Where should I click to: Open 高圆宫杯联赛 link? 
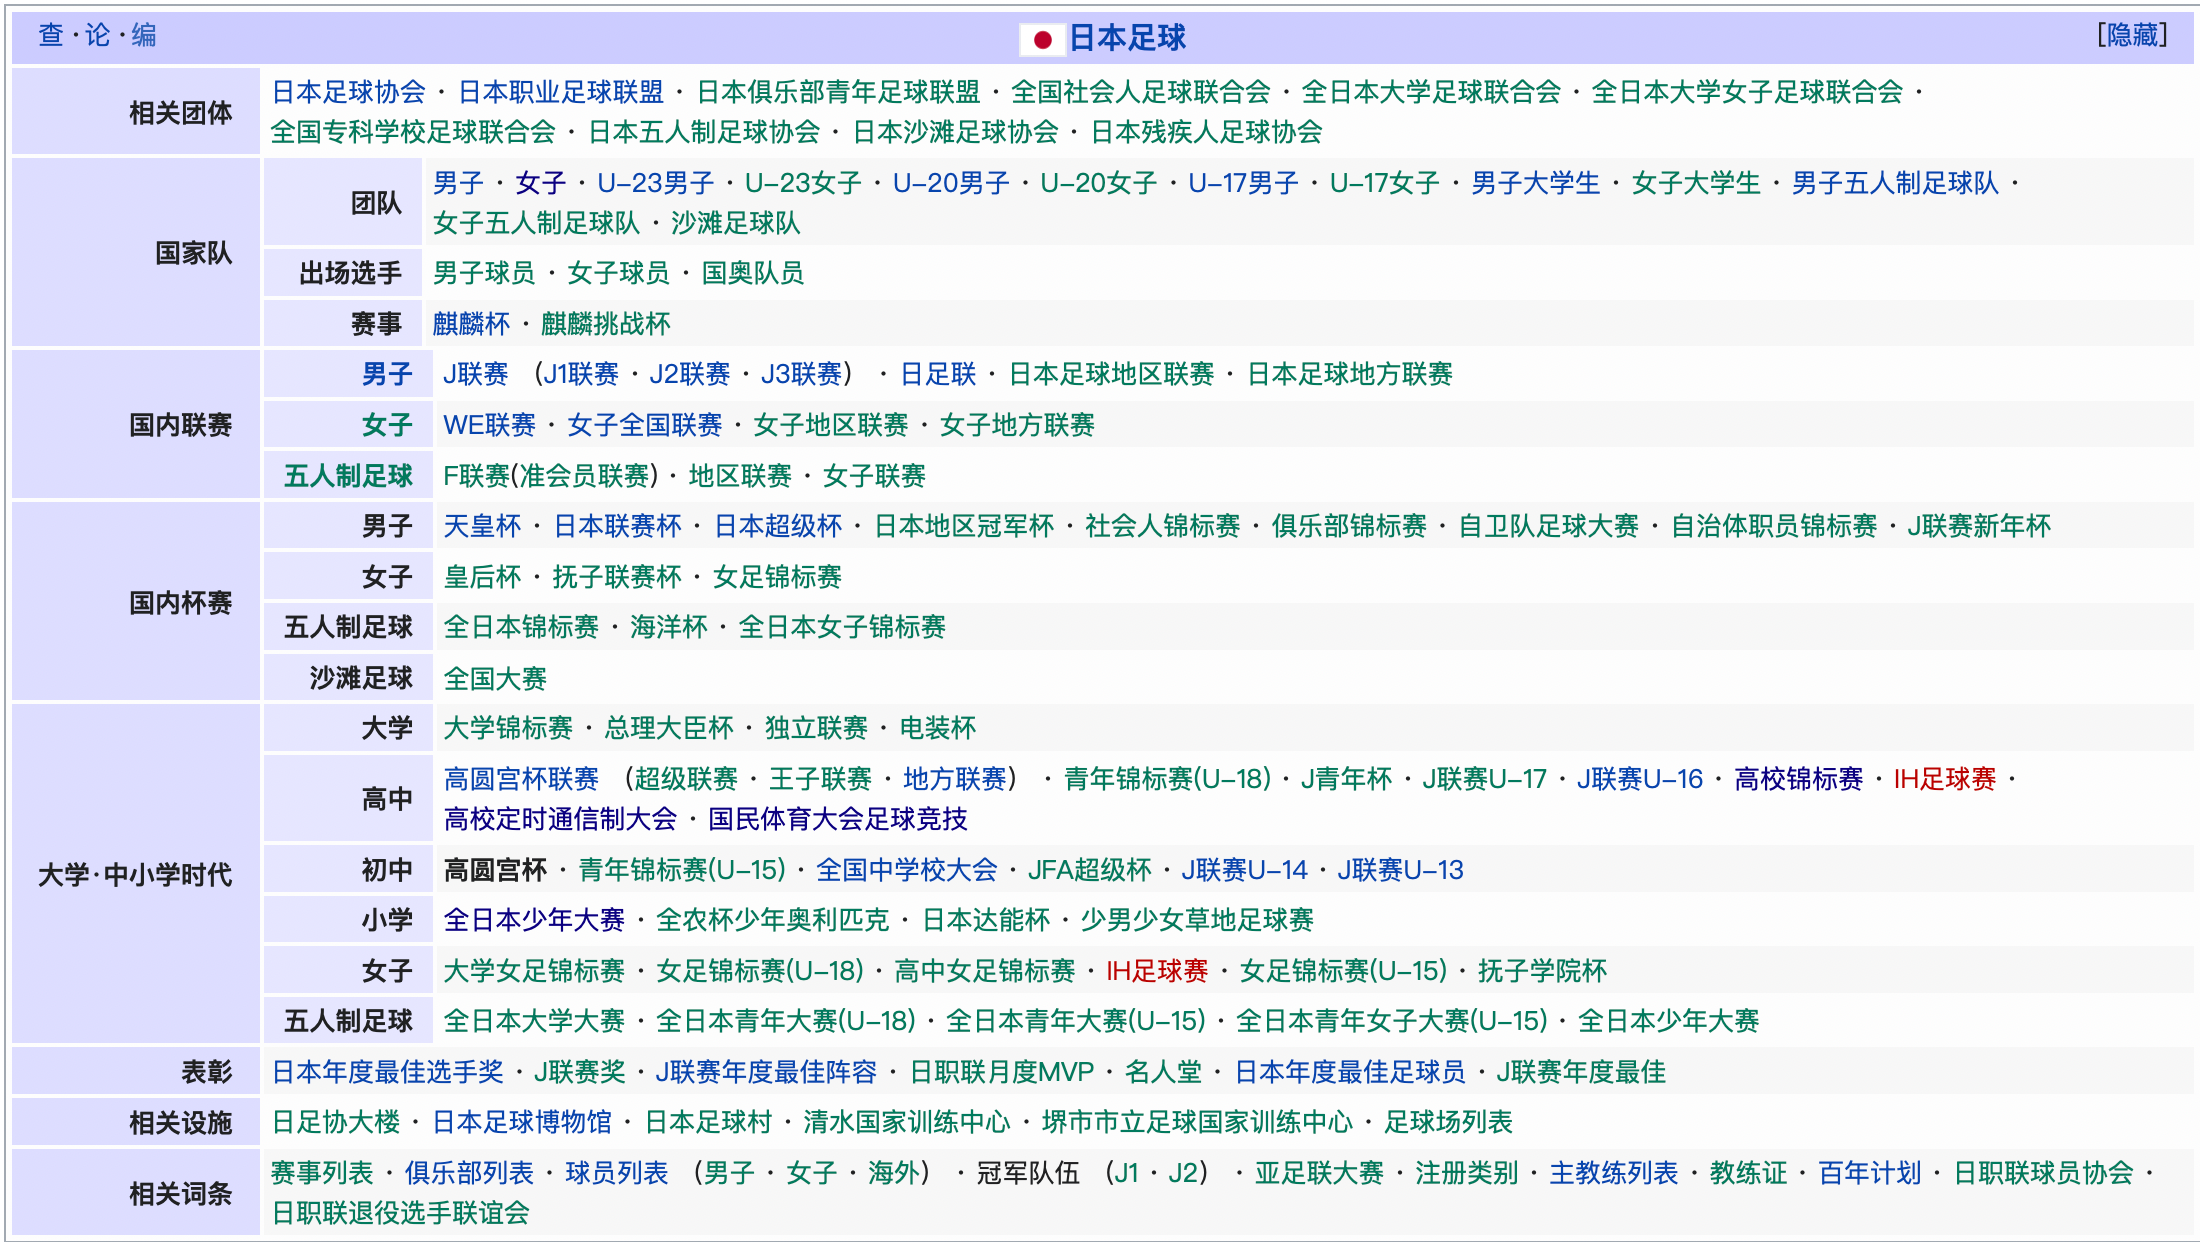[x=521, y=779]
